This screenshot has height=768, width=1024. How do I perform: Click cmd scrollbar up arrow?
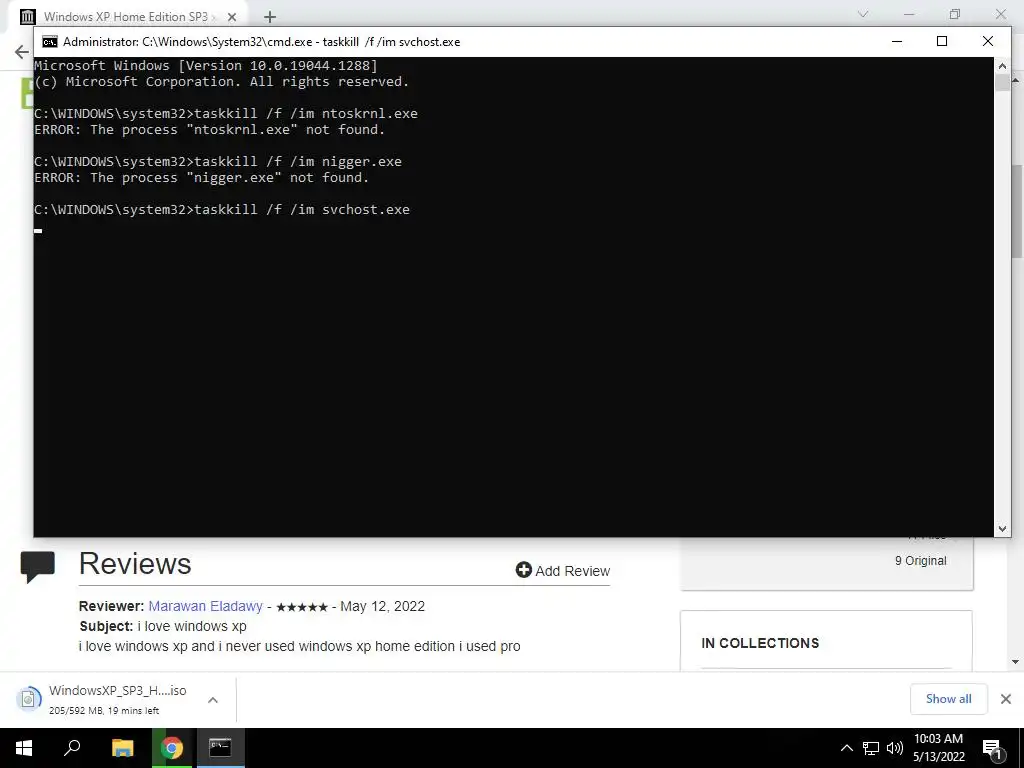(1002, 66)
